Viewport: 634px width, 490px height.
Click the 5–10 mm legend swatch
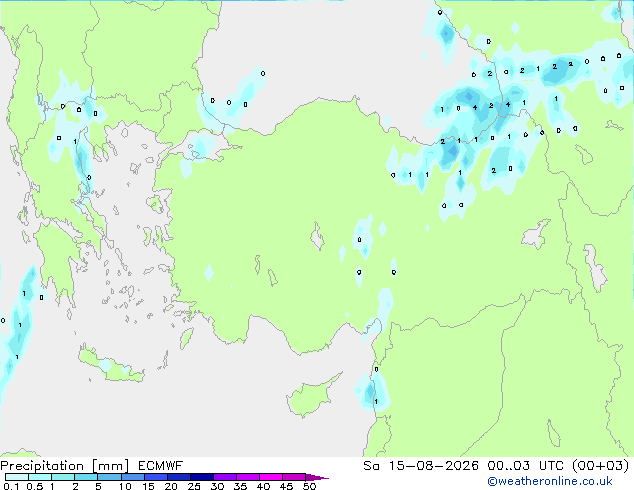[109, 477]
